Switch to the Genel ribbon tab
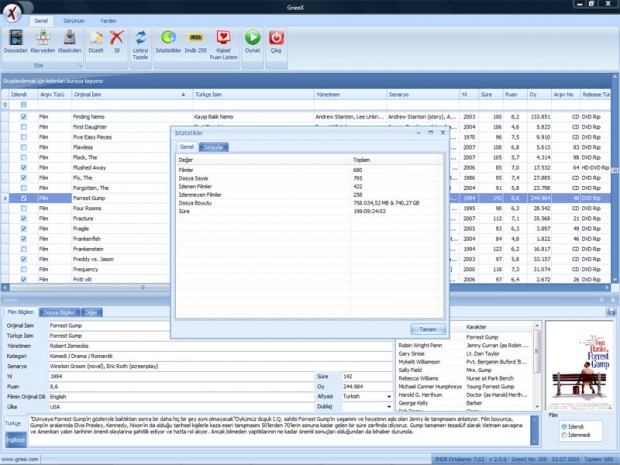 [x=41, y=21]
